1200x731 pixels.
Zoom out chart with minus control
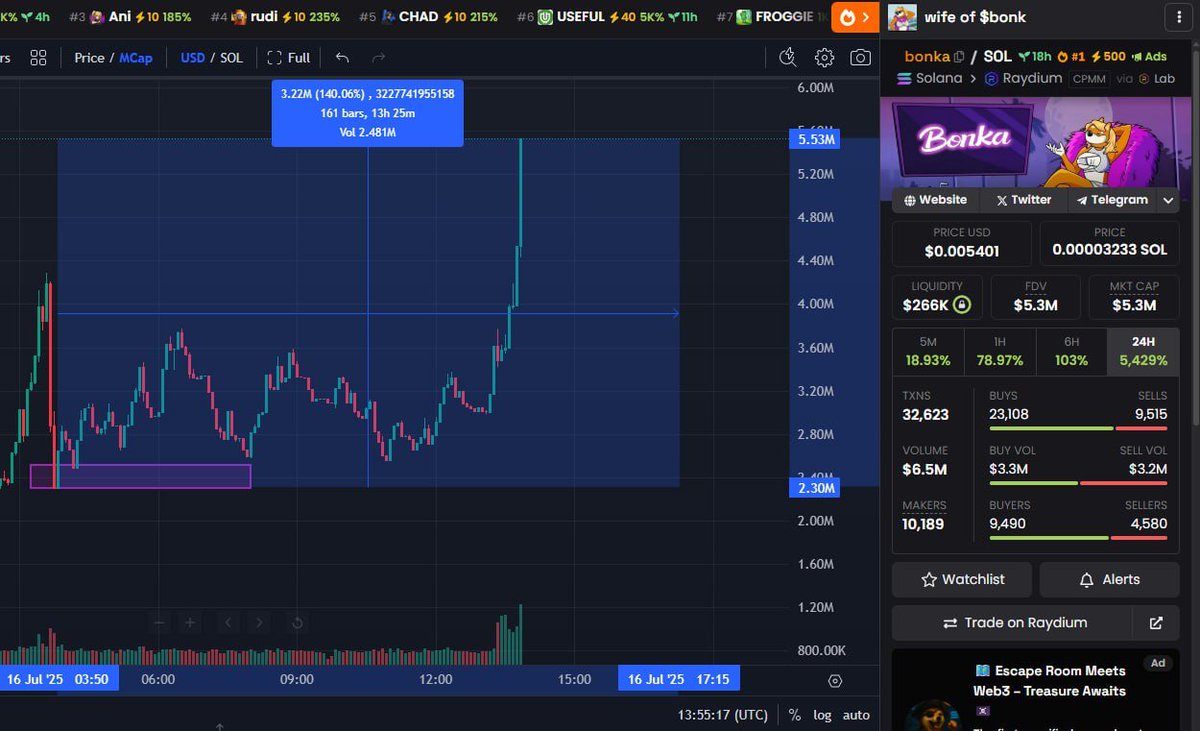coord(159,623)
